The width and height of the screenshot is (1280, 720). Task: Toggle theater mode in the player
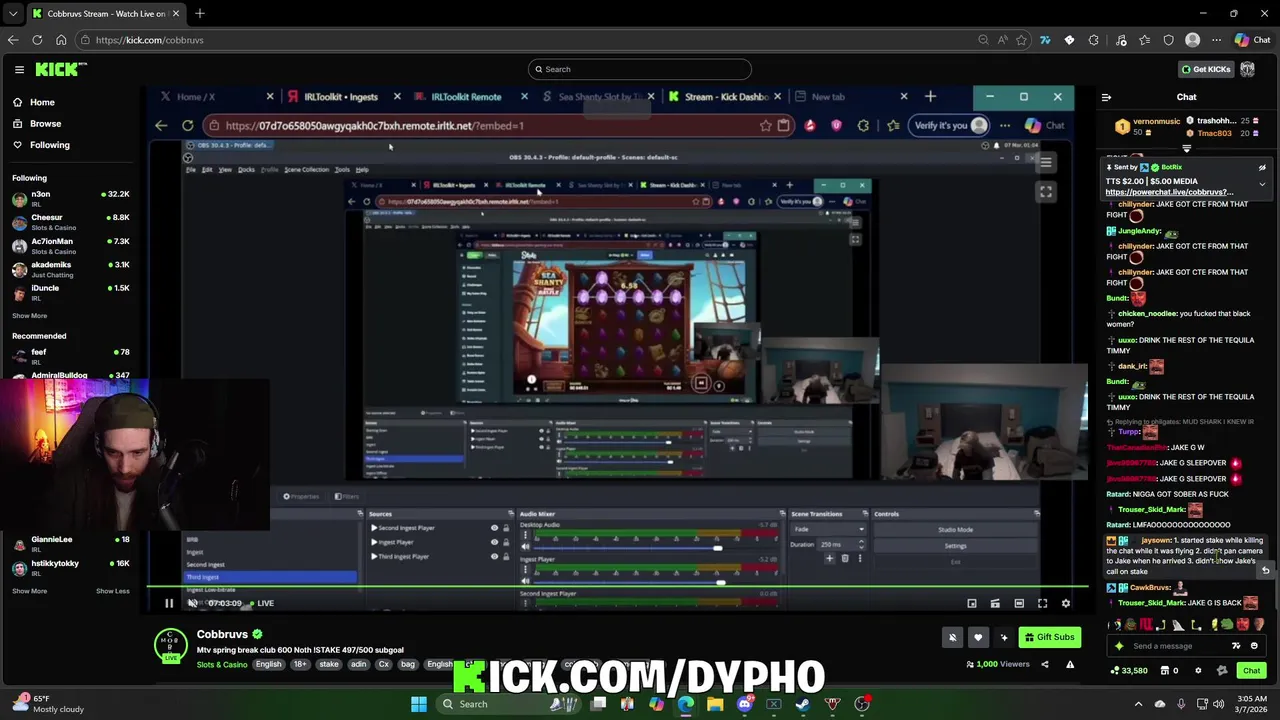(x=1019, y=603)
